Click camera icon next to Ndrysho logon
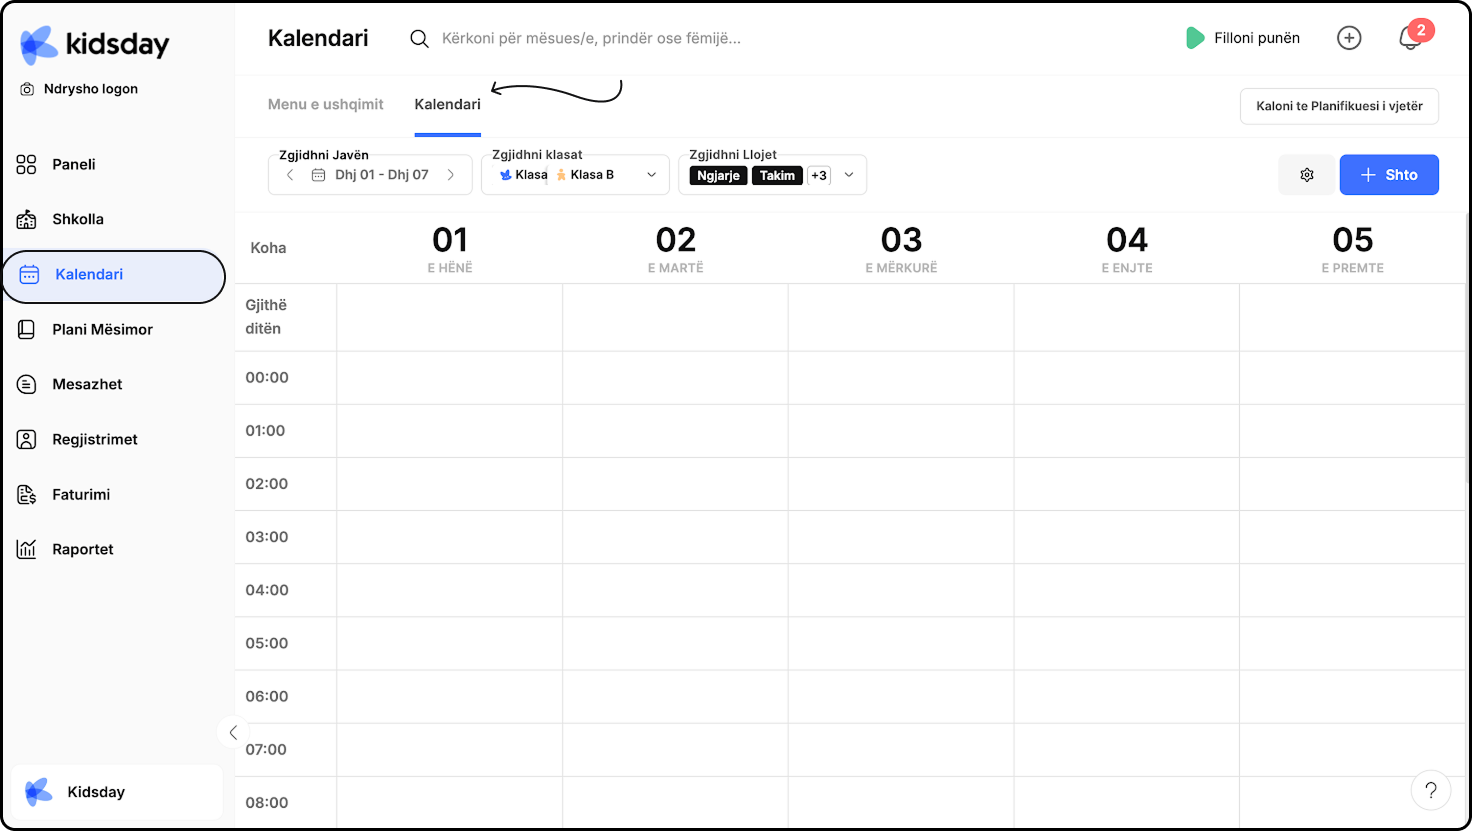This screenshot has width=1472, height=831. pyautogui.click(x=28, y=89)
